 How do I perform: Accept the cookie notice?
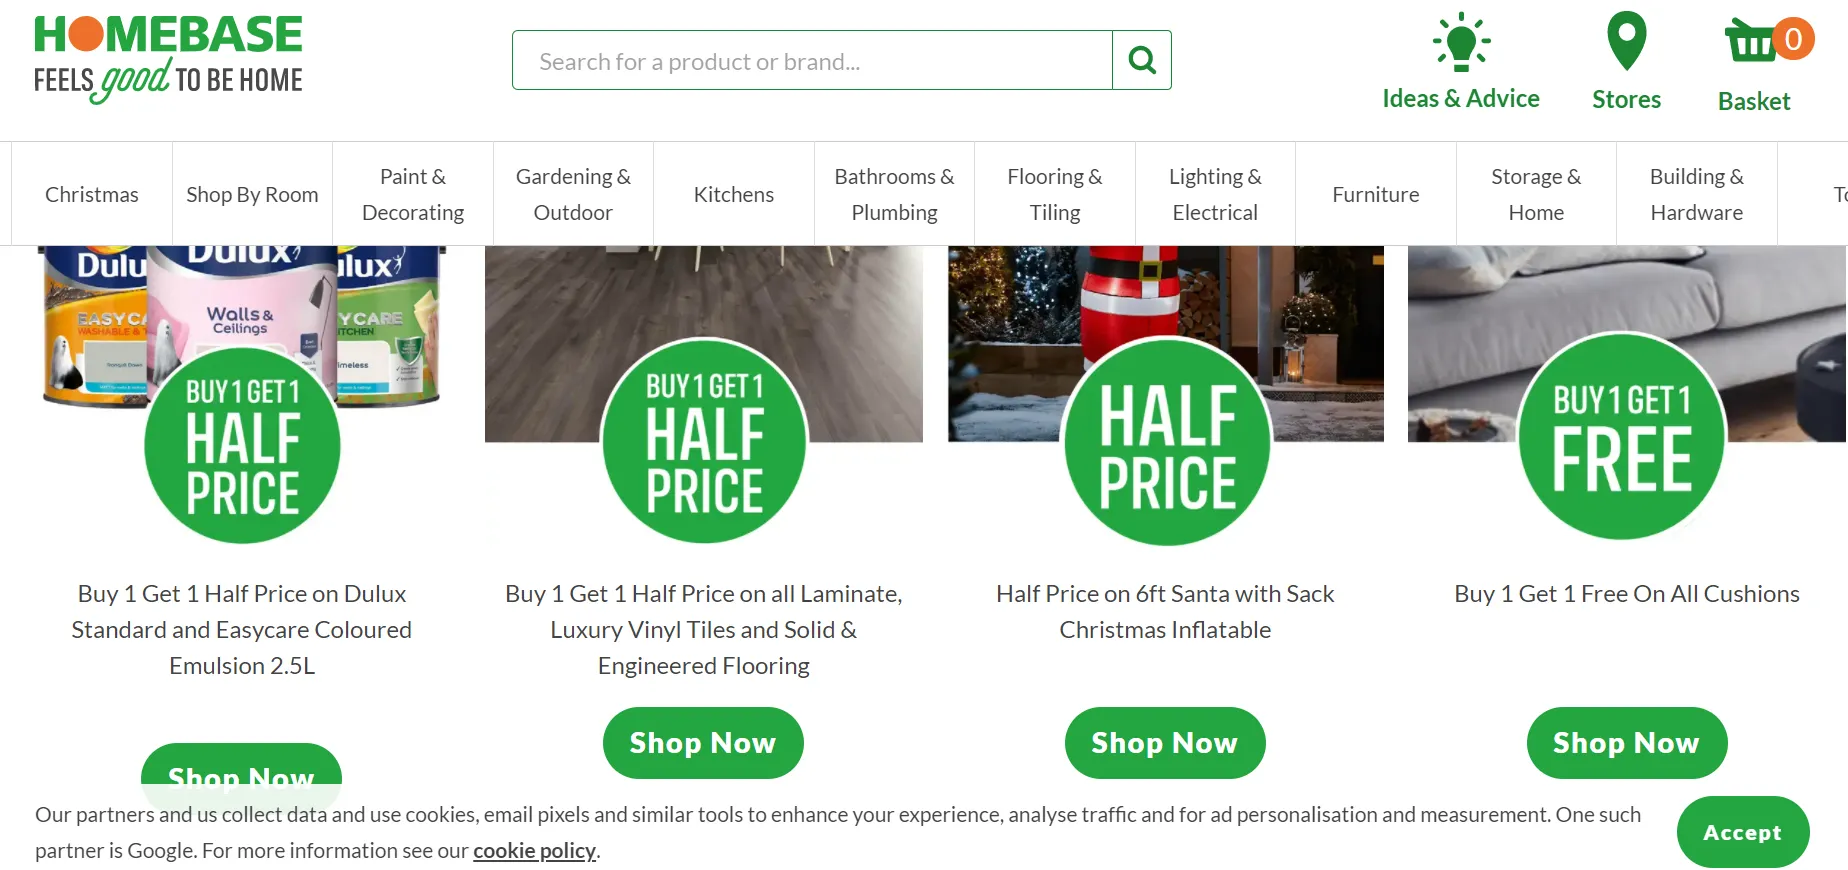click(1742, 832)
